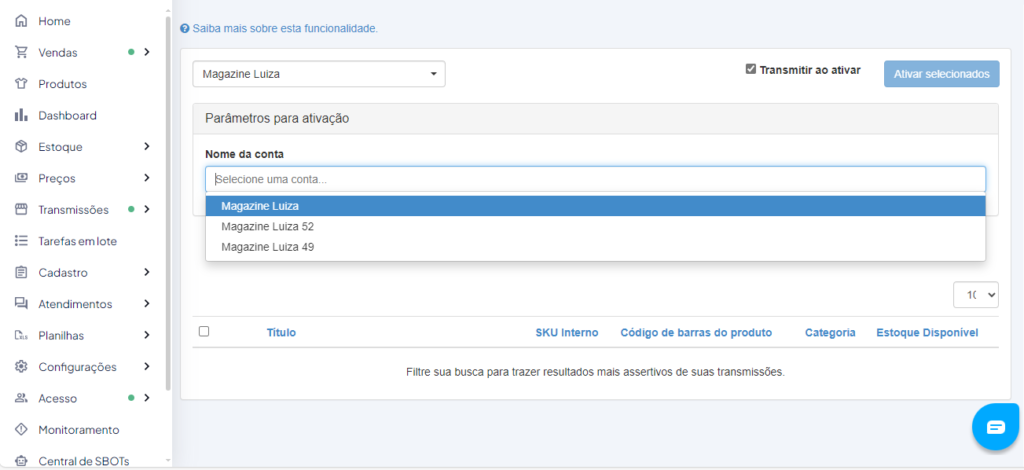The image size is (1024, 470).
Task: Sort by the Estoque Disponível column header
Action: 927,333
